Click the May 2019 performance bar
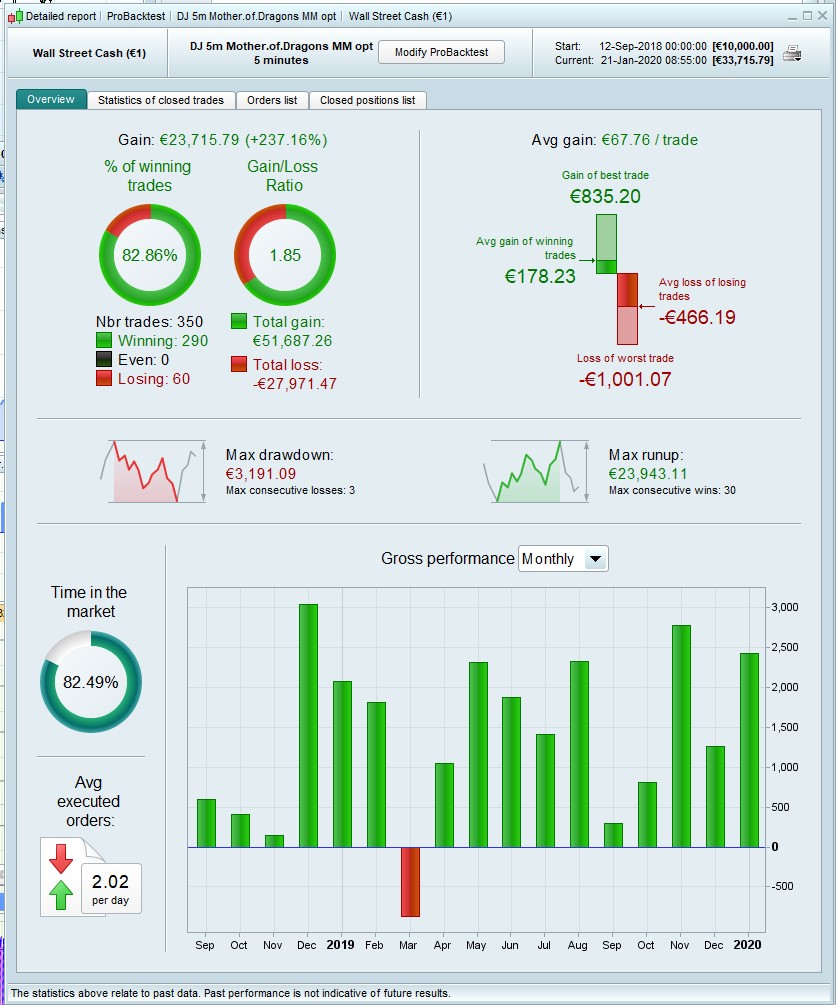 tap(478, 755)
